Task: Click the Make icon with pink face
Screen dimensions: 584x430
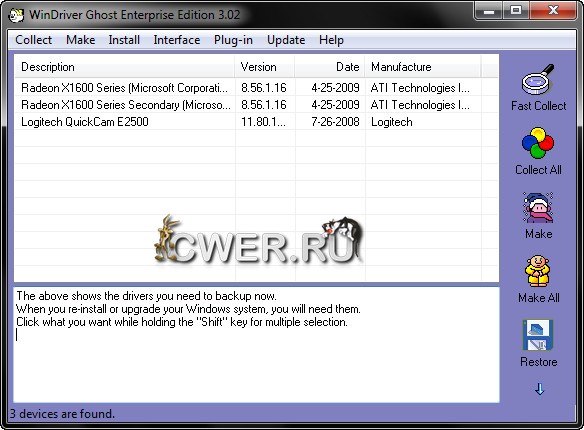Action: point(538,207)
